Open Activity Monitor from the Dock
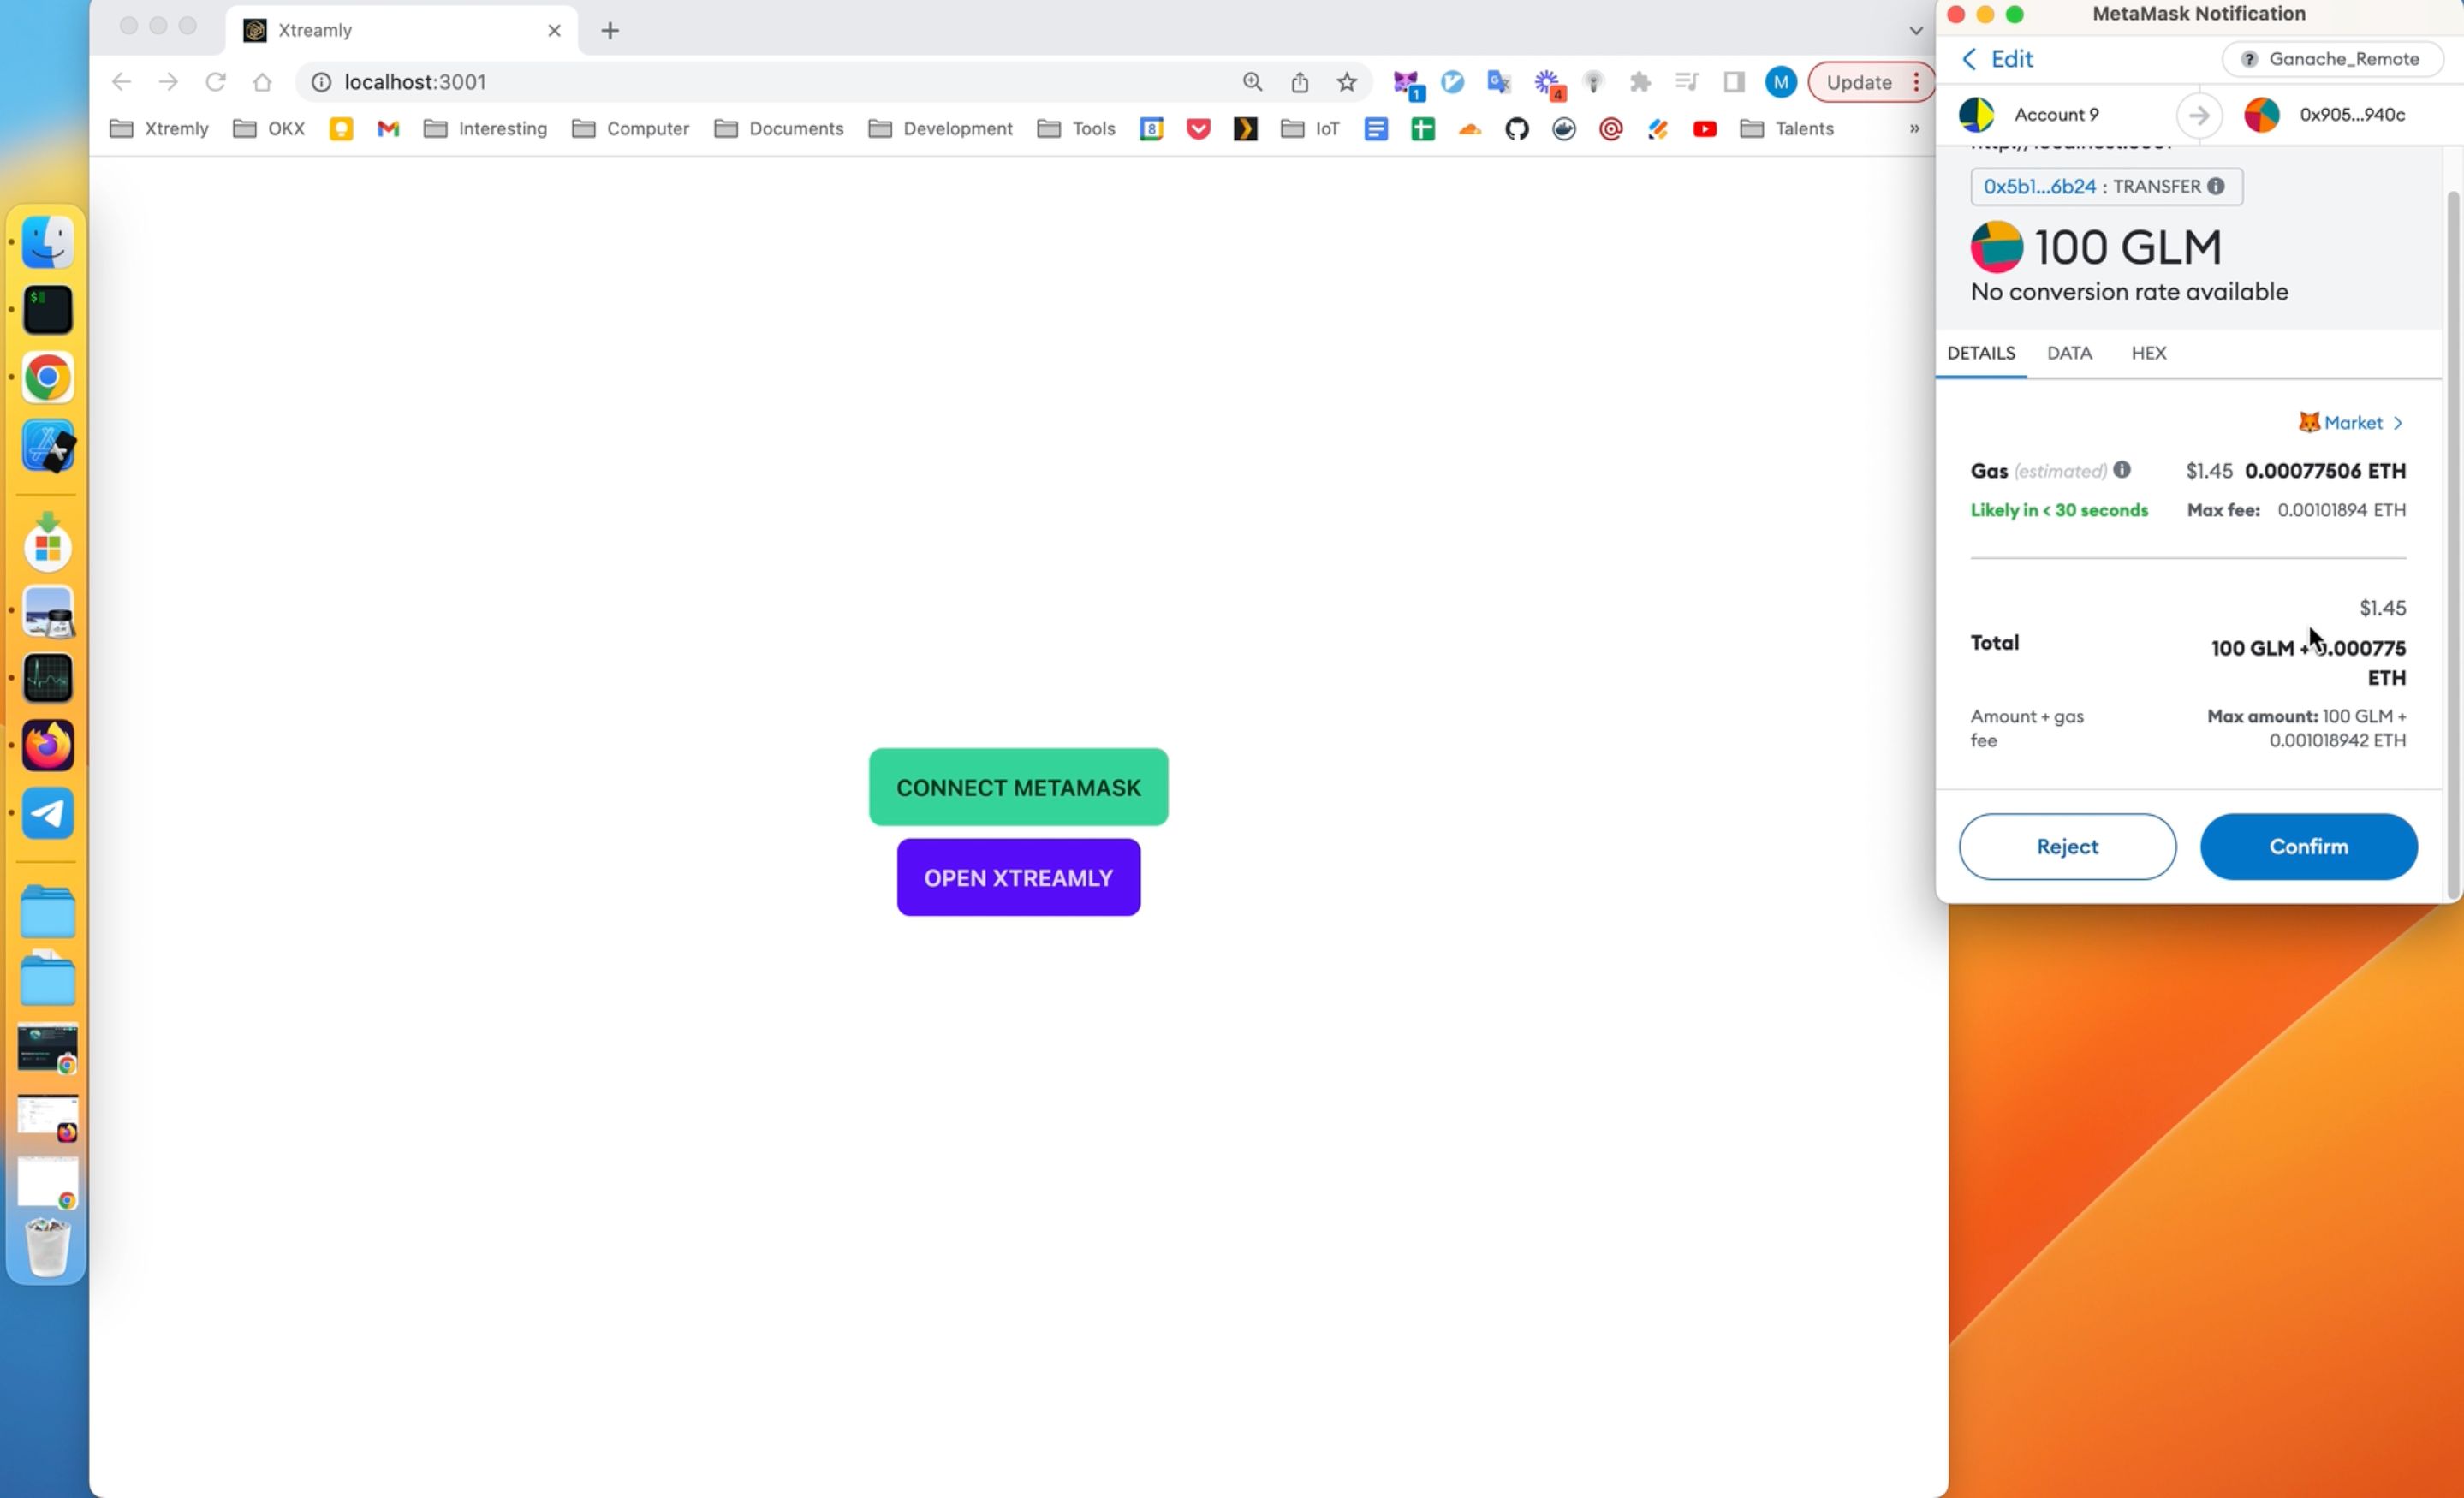 (47, 678)
